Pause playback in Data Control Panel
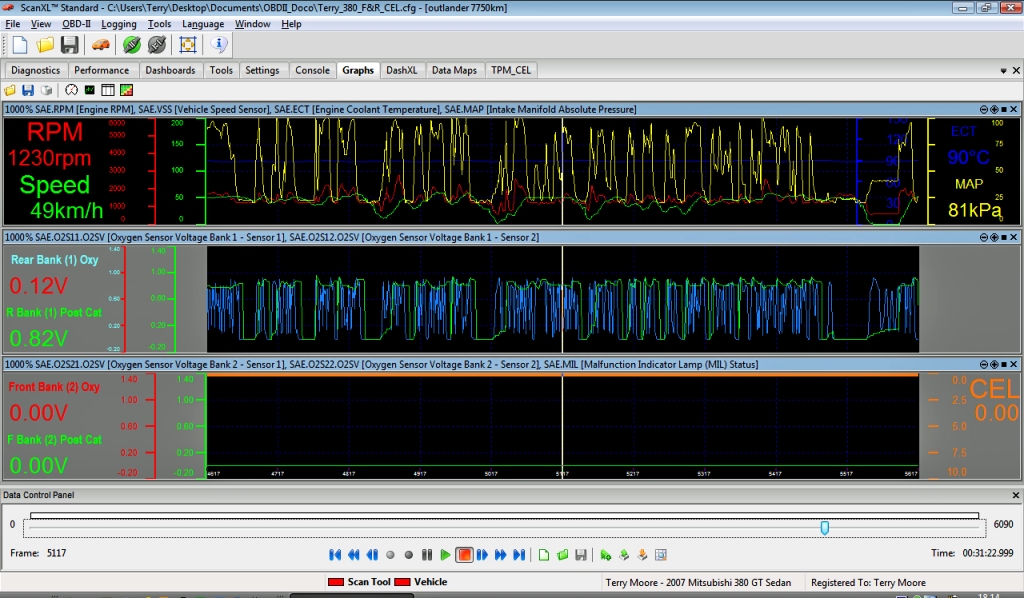Viewport: 1024px width, 598px height. (427, 555)
